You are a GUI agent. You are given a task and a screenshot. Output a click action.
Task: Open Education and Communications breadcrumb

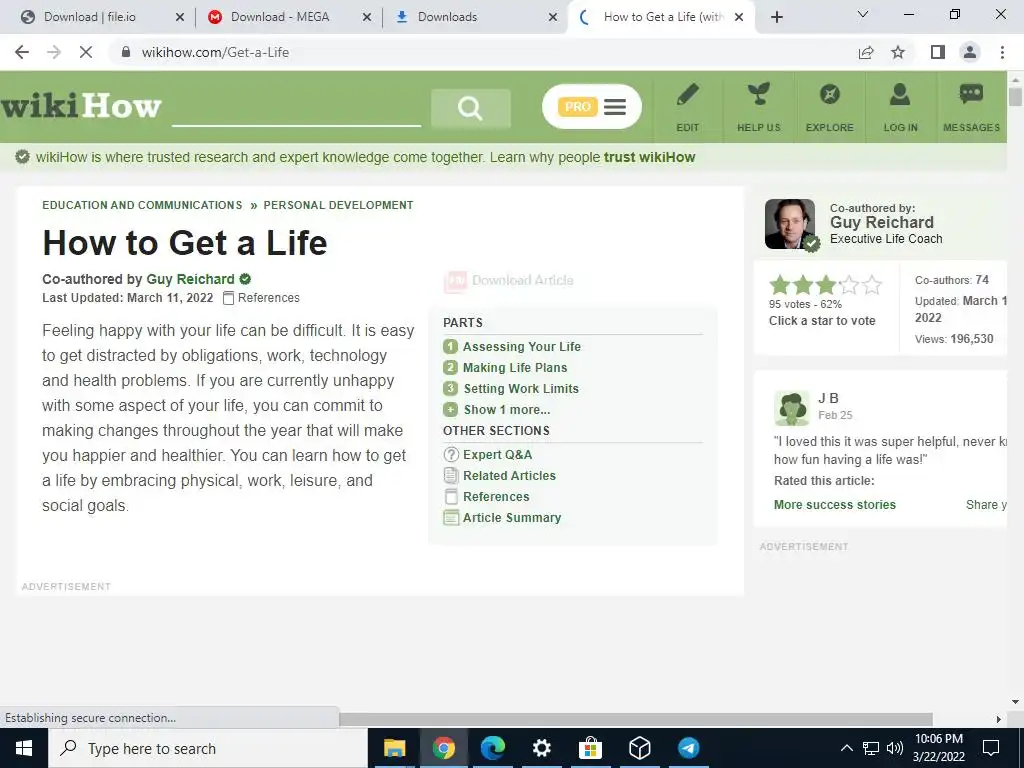[x=142, y=205]
